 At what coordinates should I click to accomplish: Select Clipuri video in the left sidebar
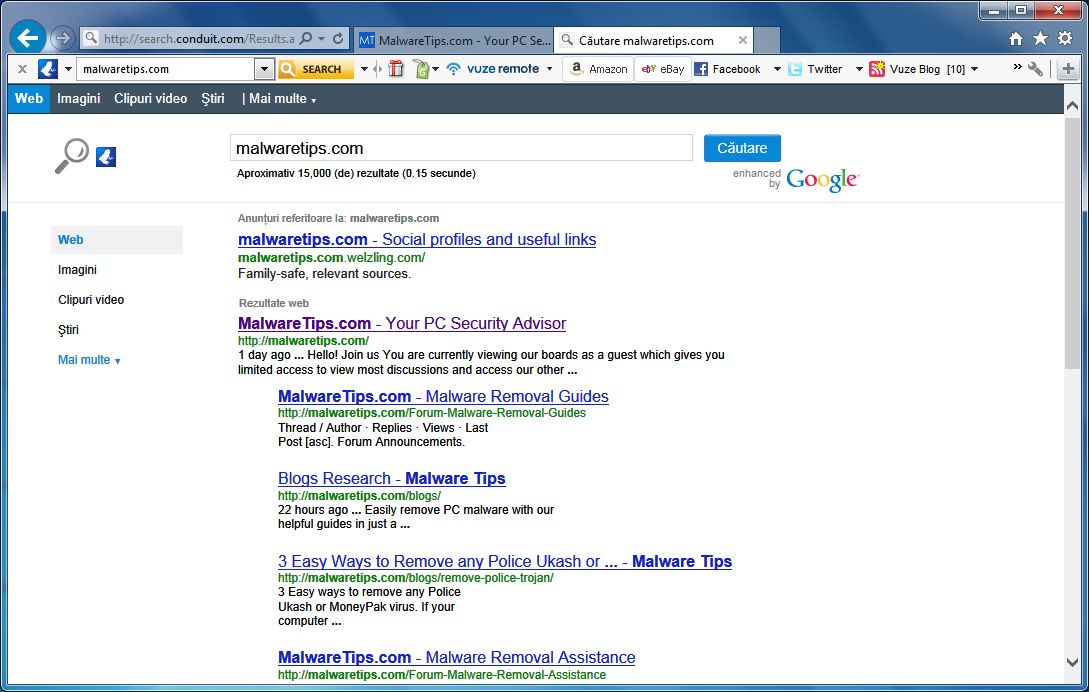[x=91, y=299]
